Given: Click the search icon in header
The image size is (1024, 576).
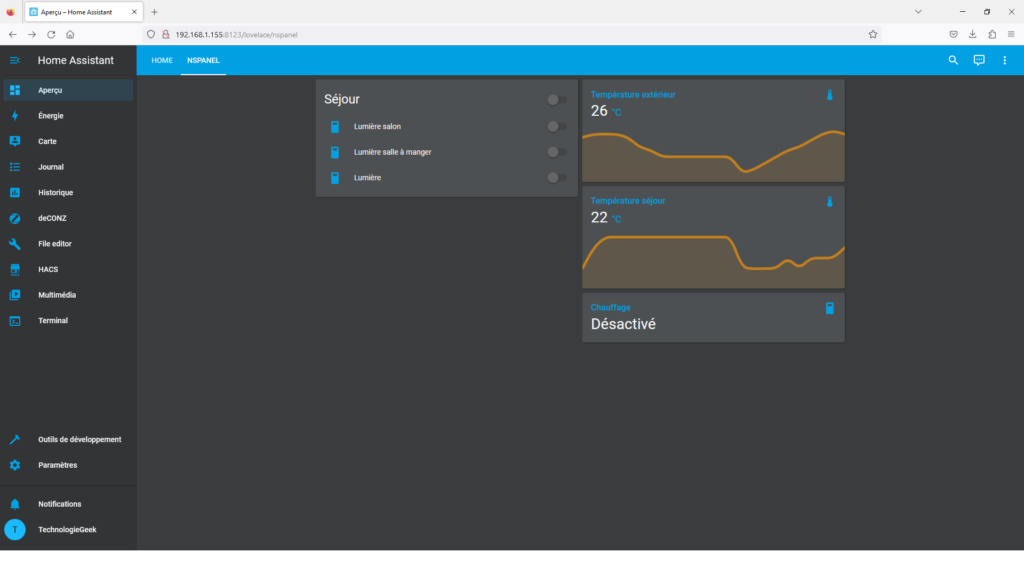Looking at the screenshot, I should tap(953, 60).
